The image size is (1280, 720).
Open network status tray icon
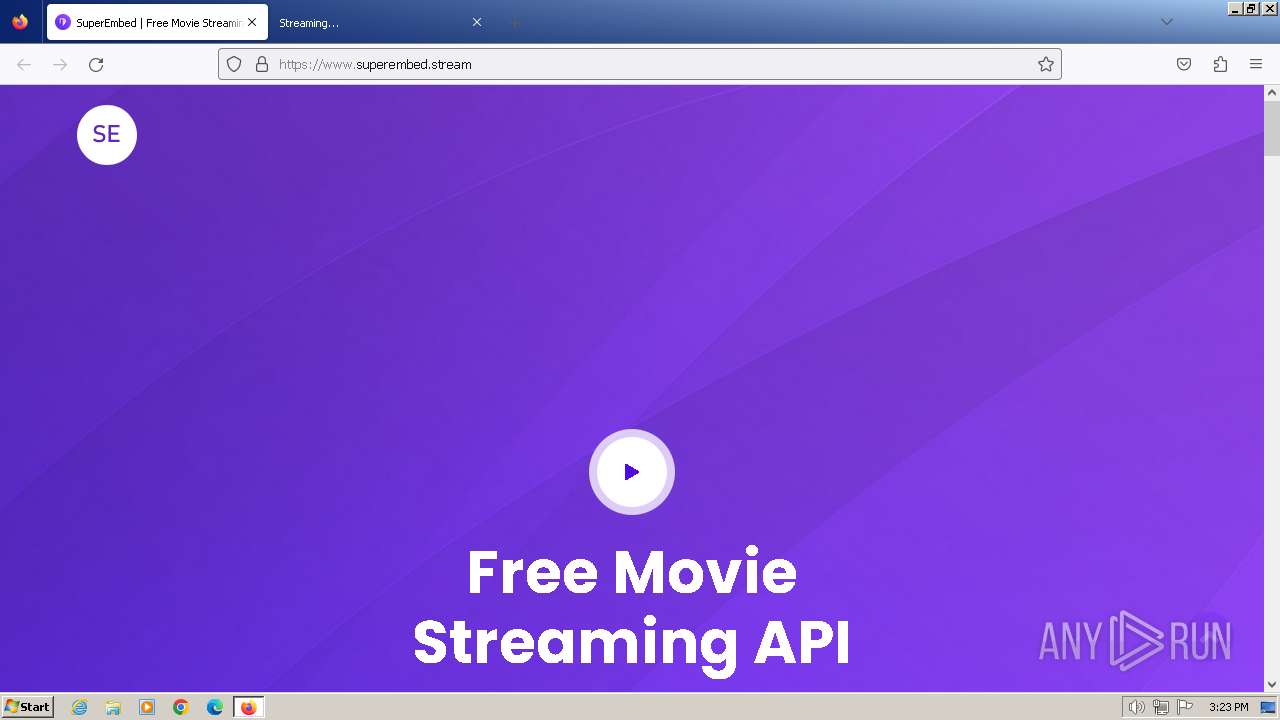point(1161,707)
